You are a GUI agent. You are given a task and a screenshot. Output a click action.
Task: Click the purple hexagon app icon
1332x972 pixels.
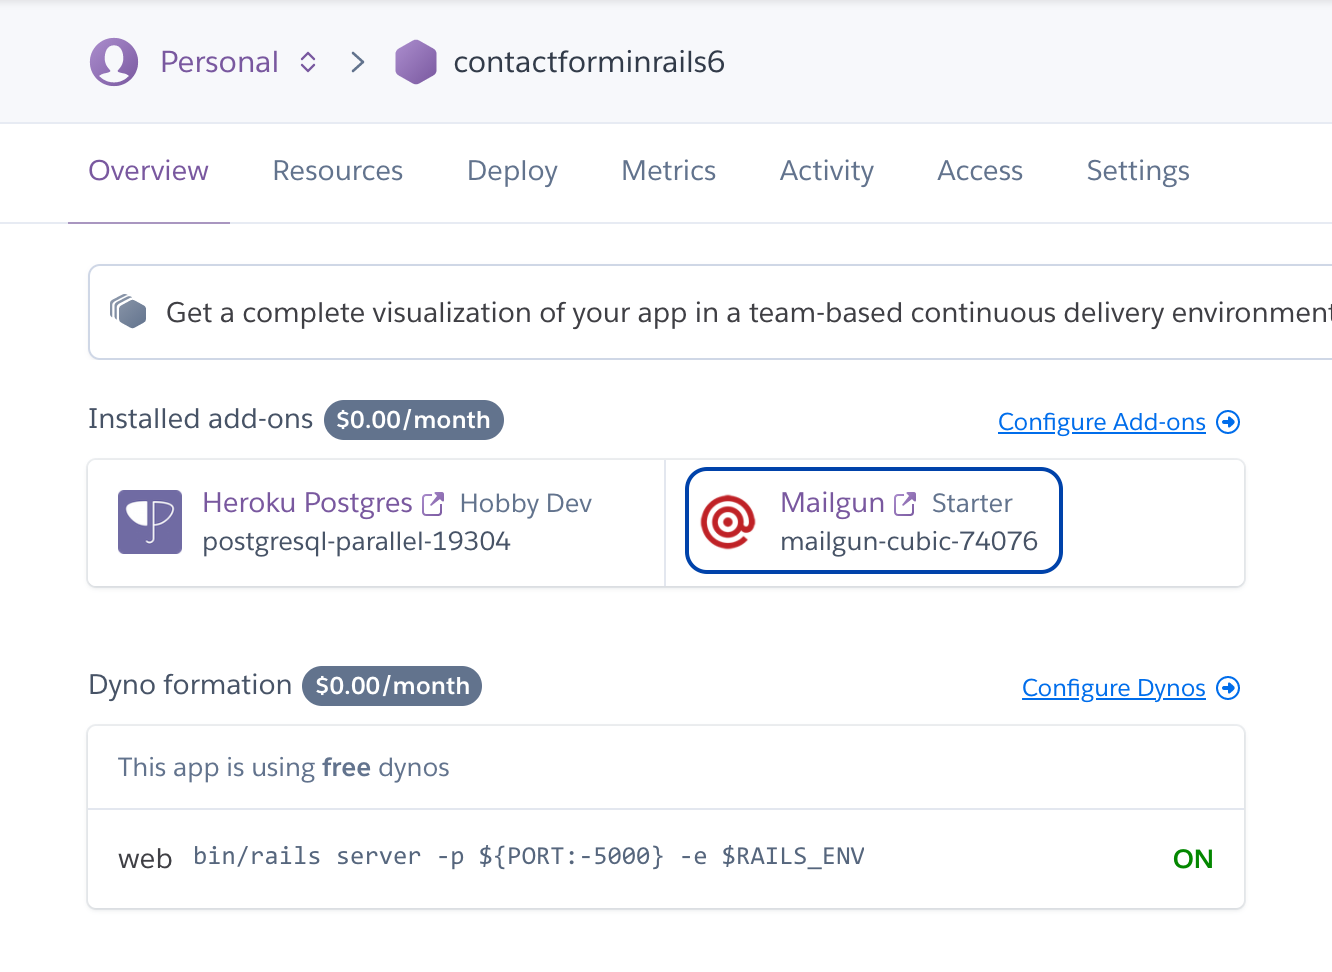pyautogui.click(x=416, y=62)
